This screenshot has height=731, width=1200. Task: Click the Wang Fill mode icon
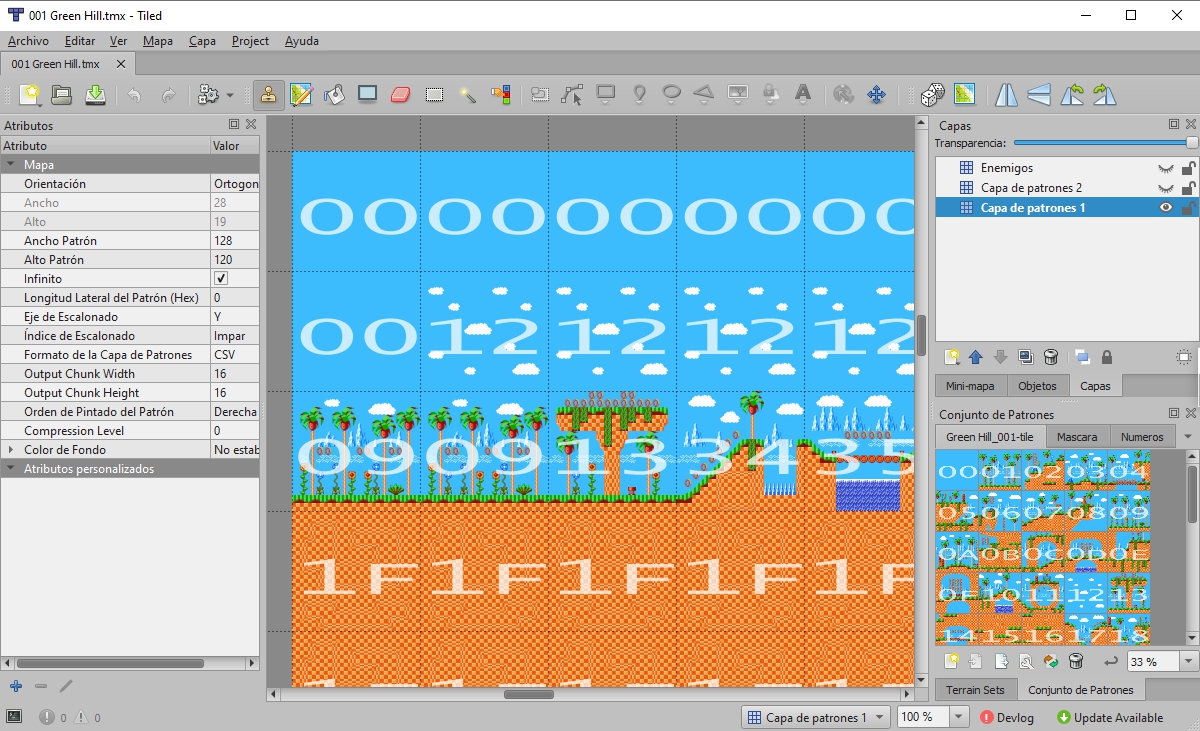[x=964, y=95]
